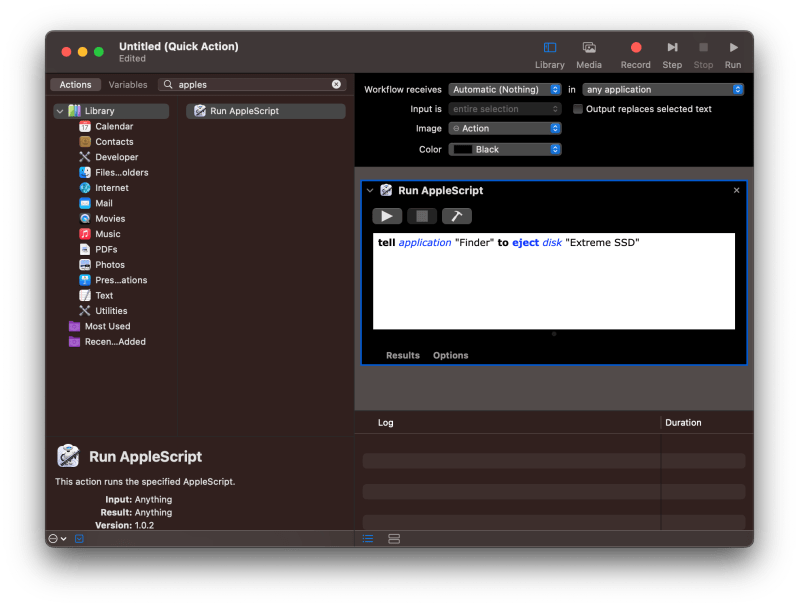The width and height of the screenshot is (799, 607).
Task: Open the Workflow receives dropdown
Action: pos(504,90)
